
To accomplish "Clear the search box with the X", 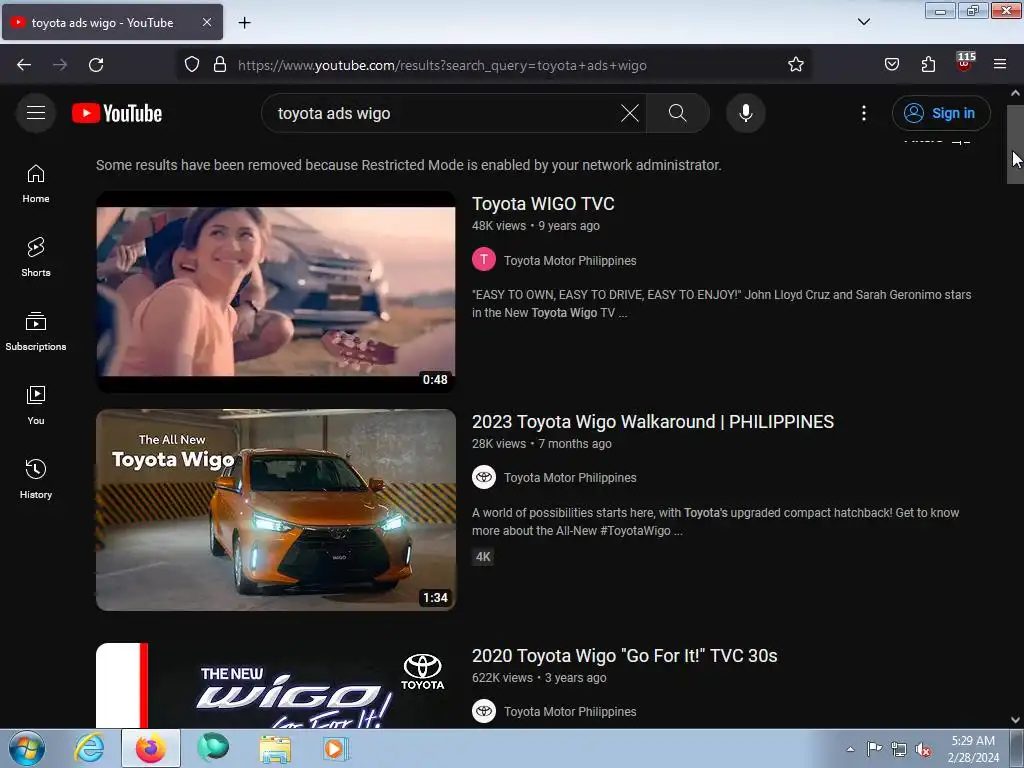I will 630,113.
